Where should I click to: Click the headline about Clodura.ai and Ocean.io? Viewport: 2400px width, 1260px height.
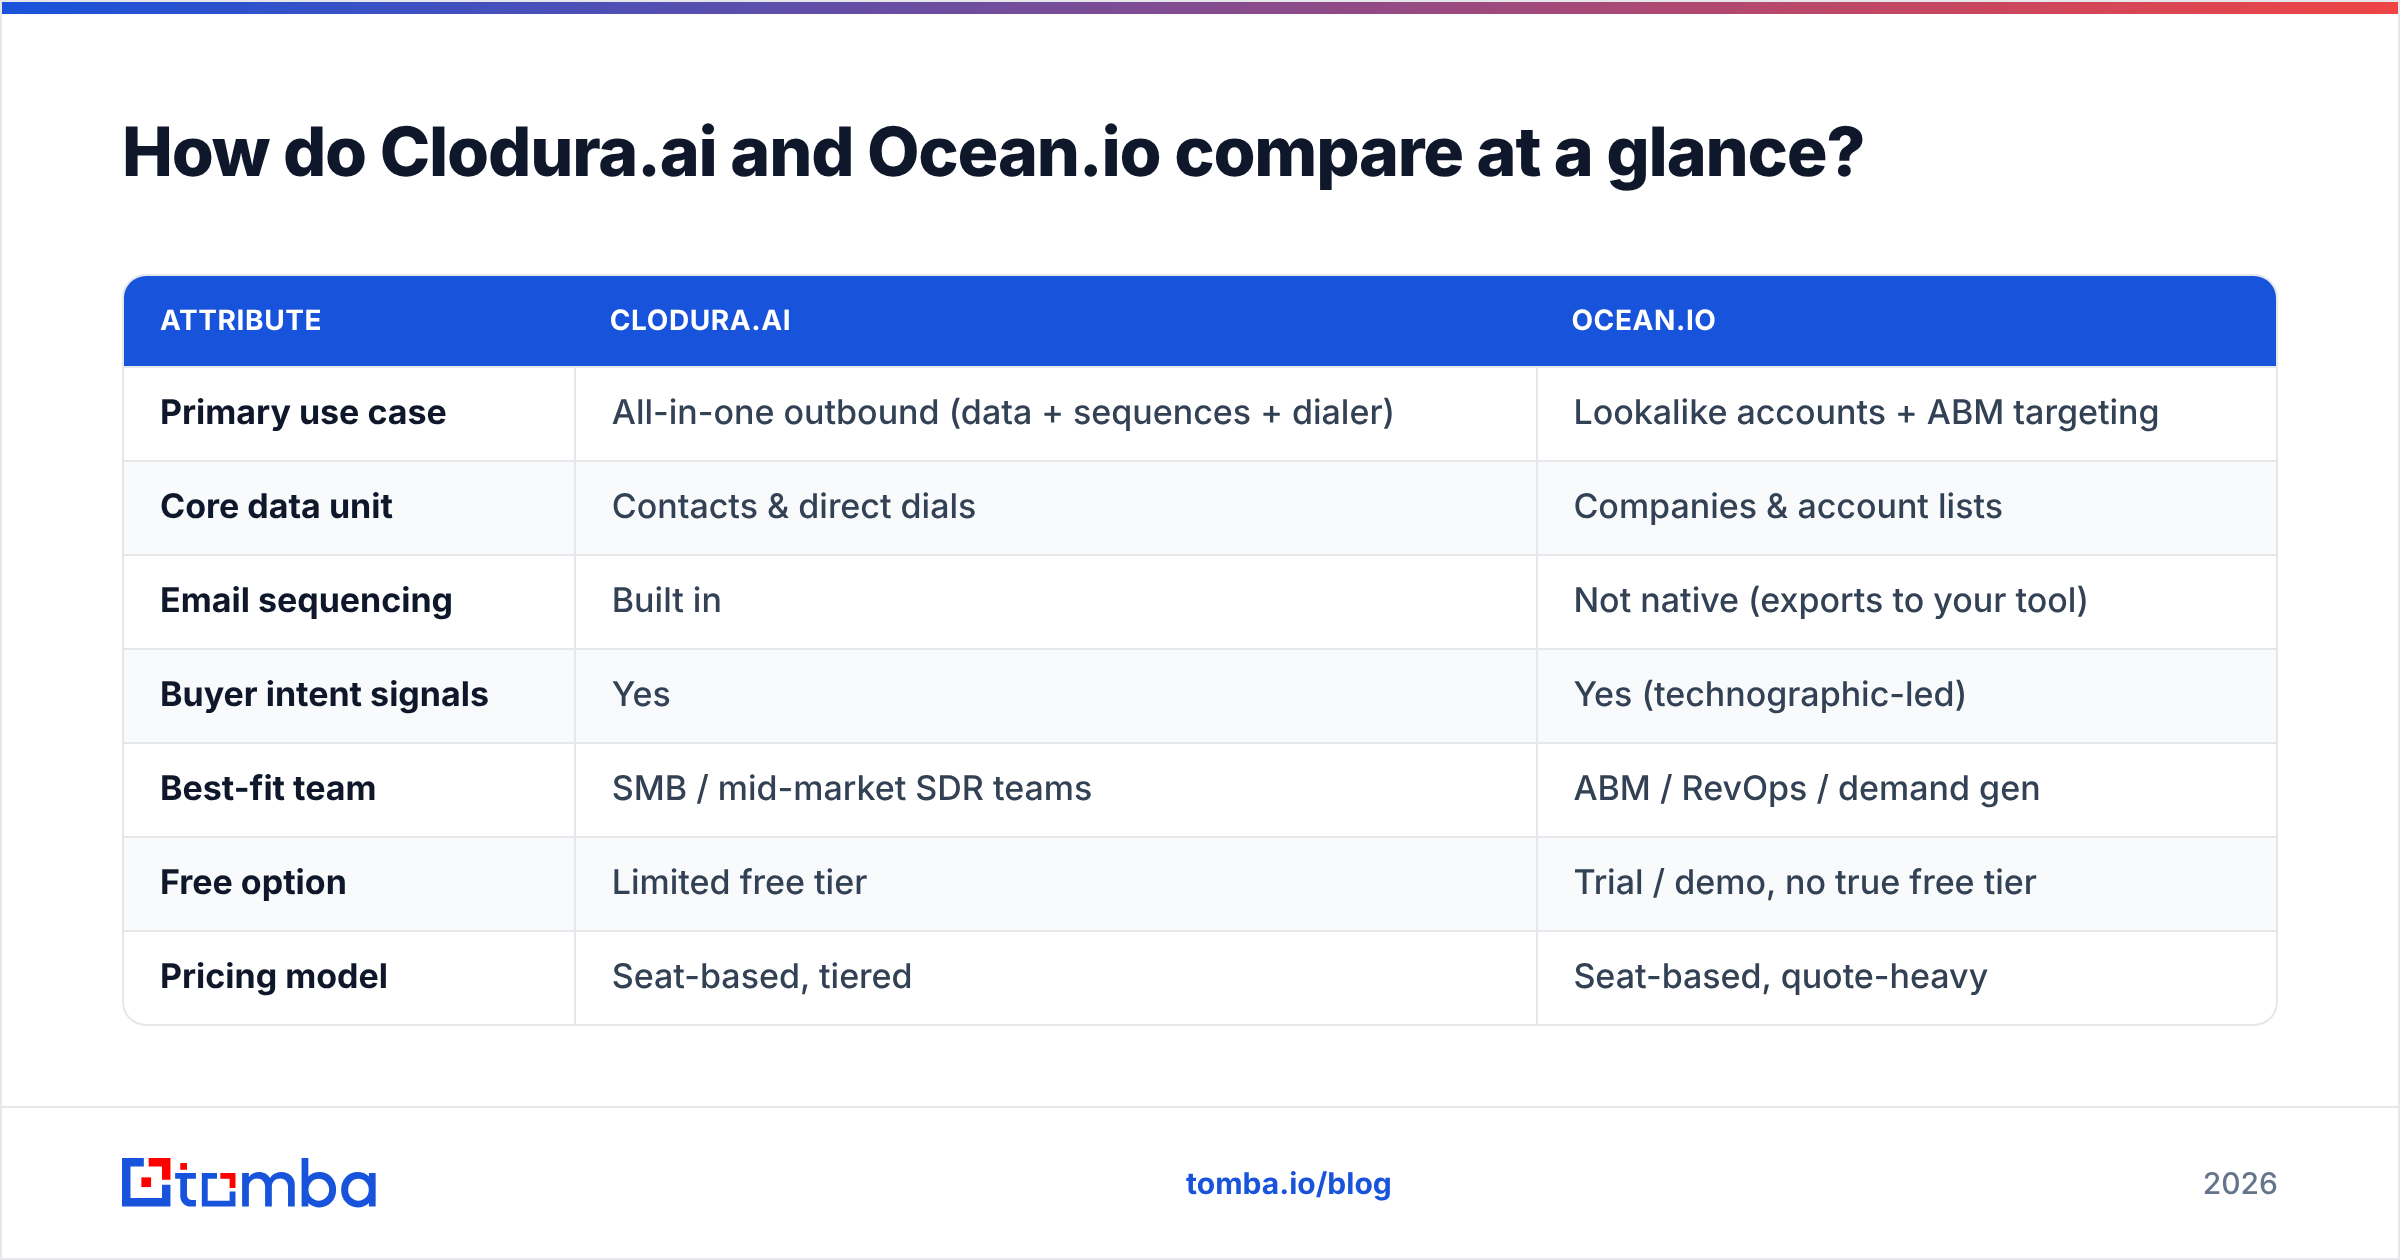[x=992, y=153]
